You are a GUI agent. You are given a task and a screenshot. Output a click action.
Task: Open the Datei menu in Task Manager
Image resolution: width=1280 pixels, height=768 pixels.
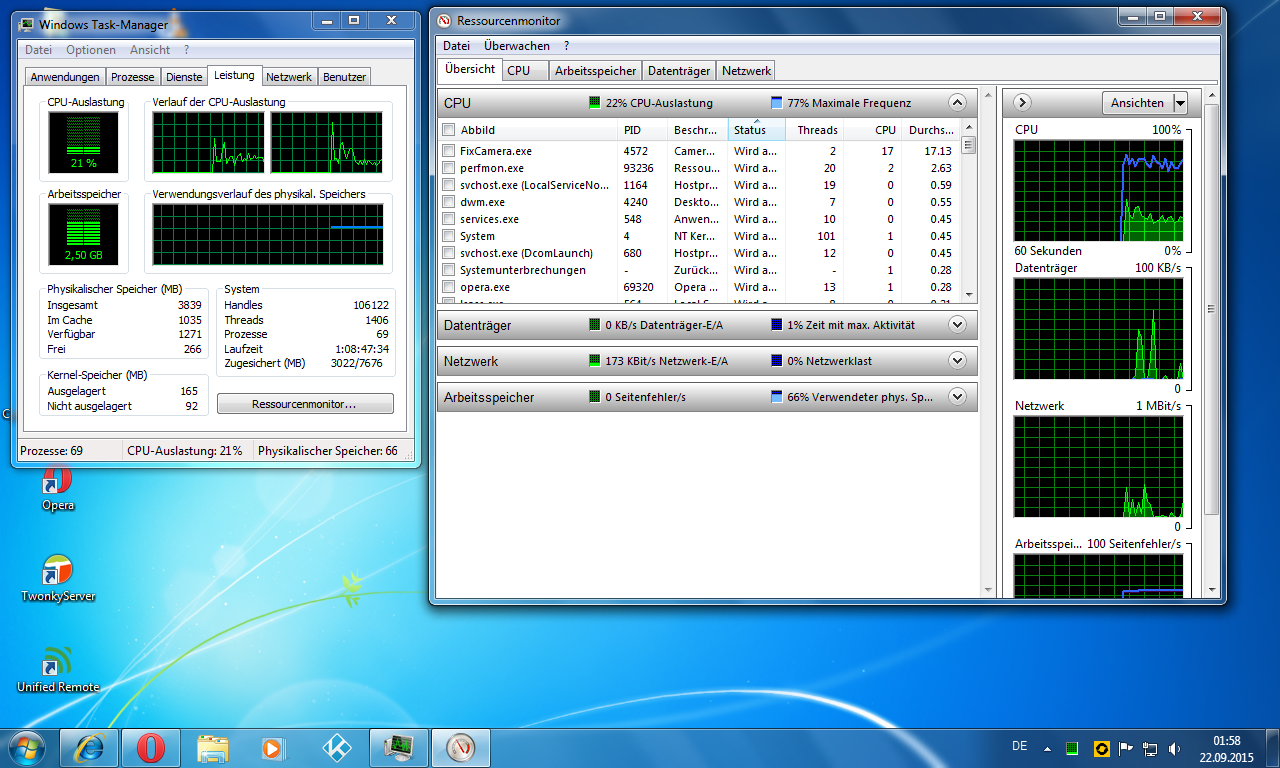pyautogui.click(x=39, y=50)
